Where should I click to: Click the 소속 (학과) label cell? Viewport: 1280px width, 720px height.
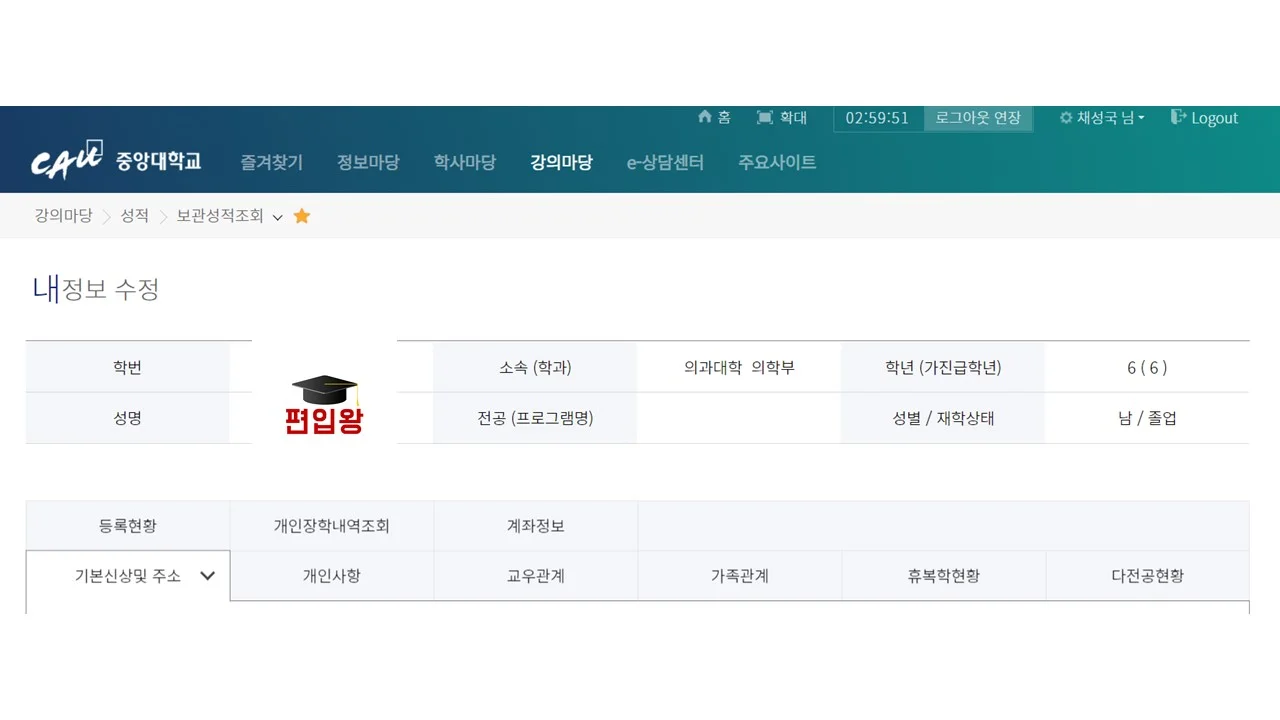tap(535, 367)
